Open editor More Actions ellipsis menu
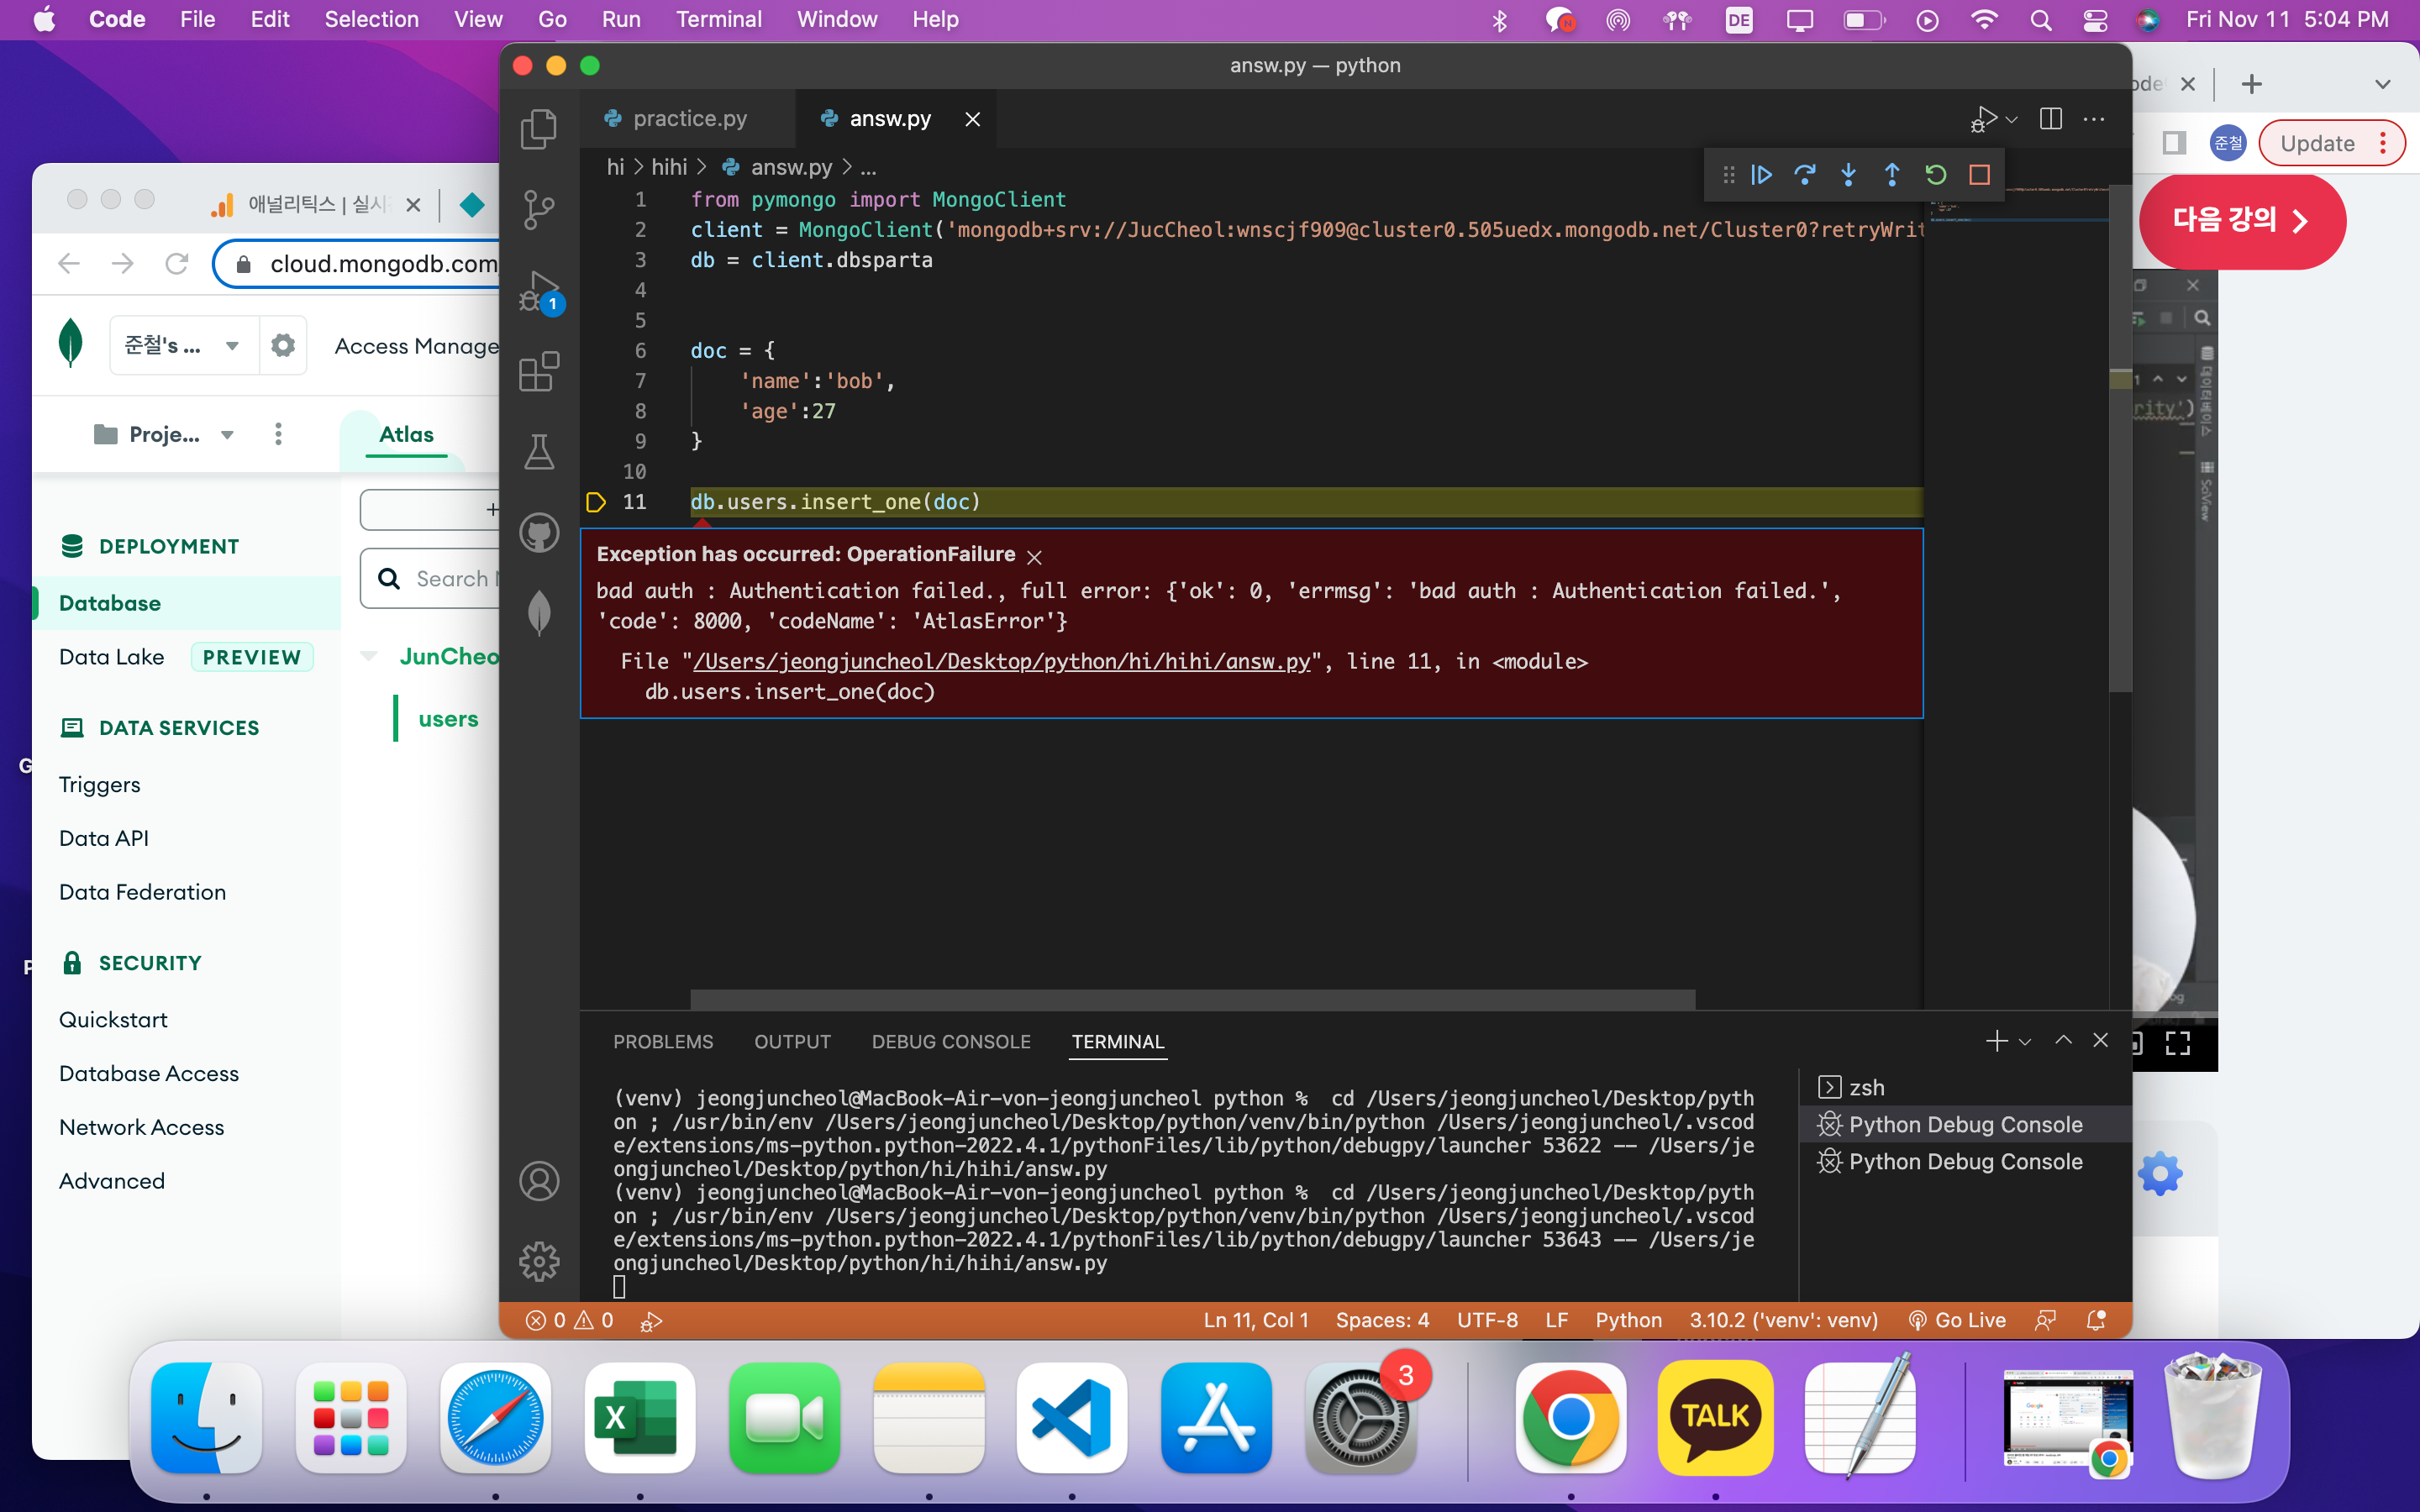The image size is (2420, 1512). (x=2094, y=119)
